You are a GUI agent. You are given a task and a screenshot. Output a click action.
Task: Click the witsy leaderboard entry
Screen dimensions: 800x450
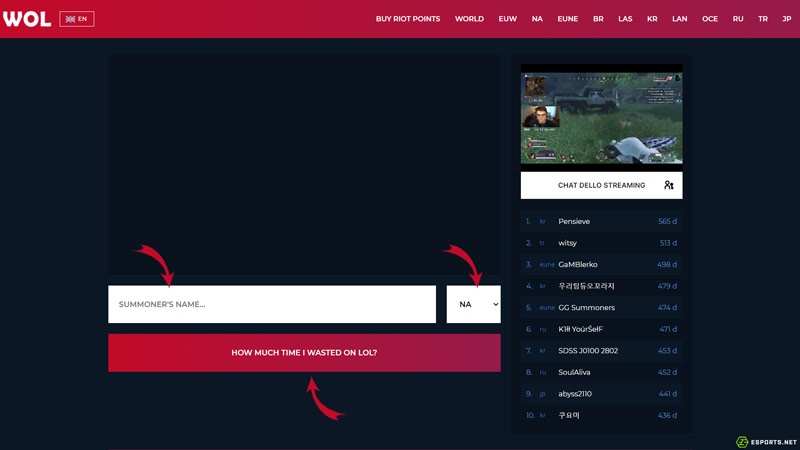(567, 243)
